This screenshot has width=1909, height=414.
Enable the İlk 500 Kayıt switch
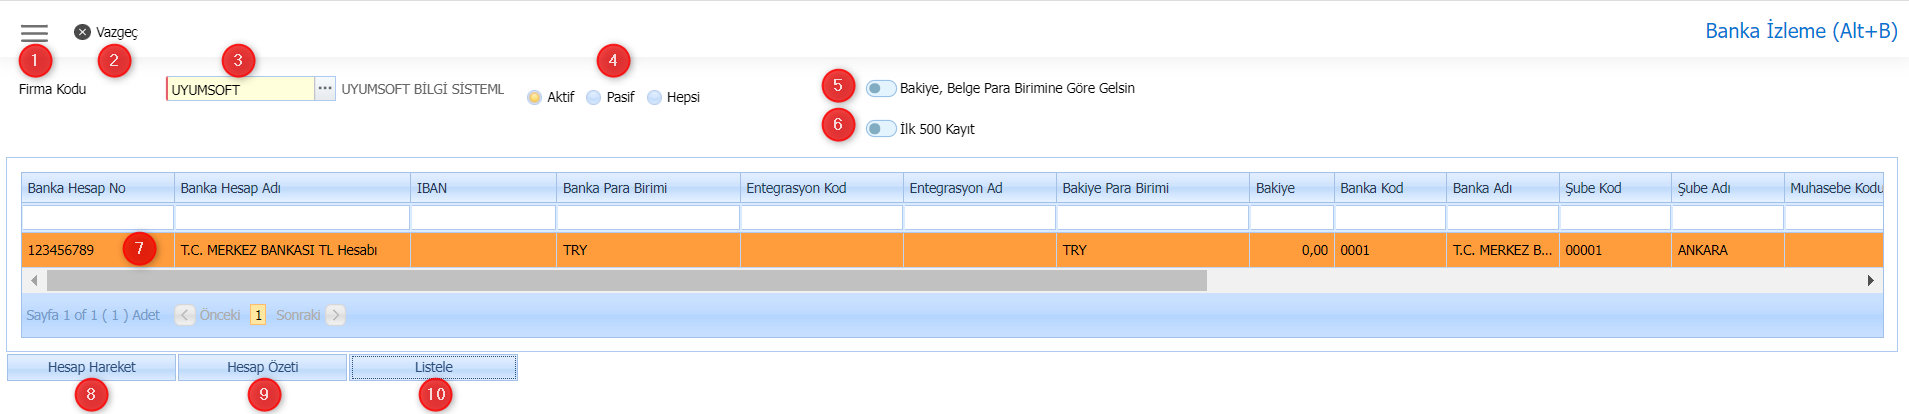[x=880, y=129]
